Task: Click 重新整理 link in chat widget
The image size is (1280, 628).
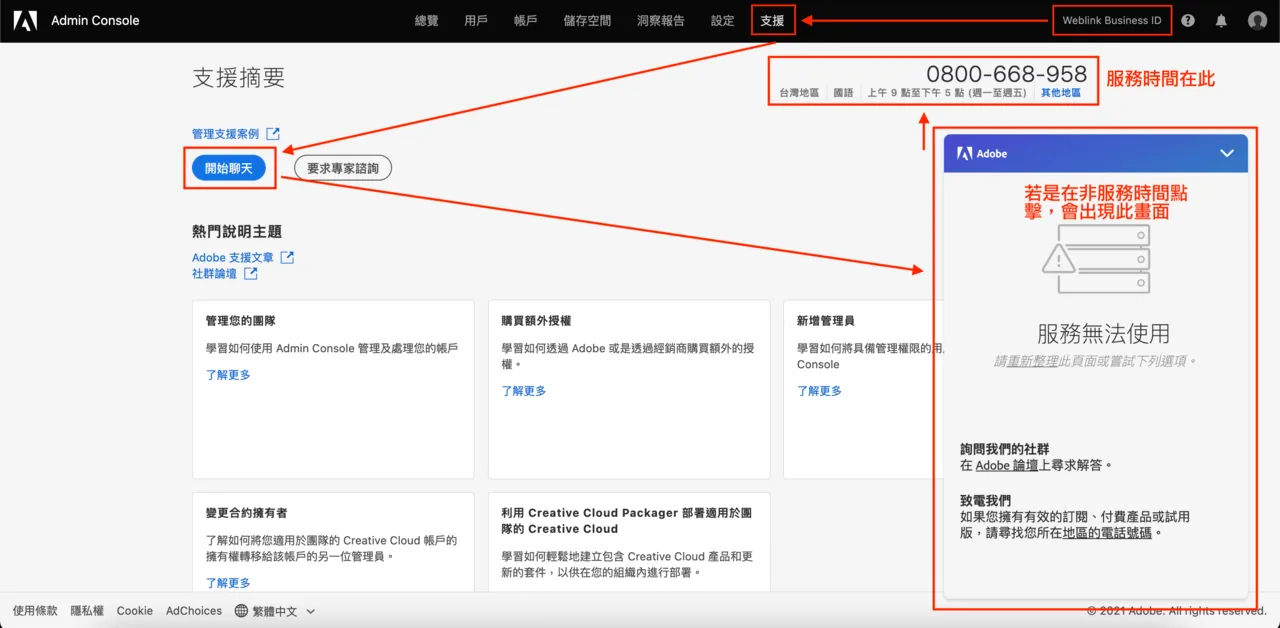Action: tap(1032, 361)
